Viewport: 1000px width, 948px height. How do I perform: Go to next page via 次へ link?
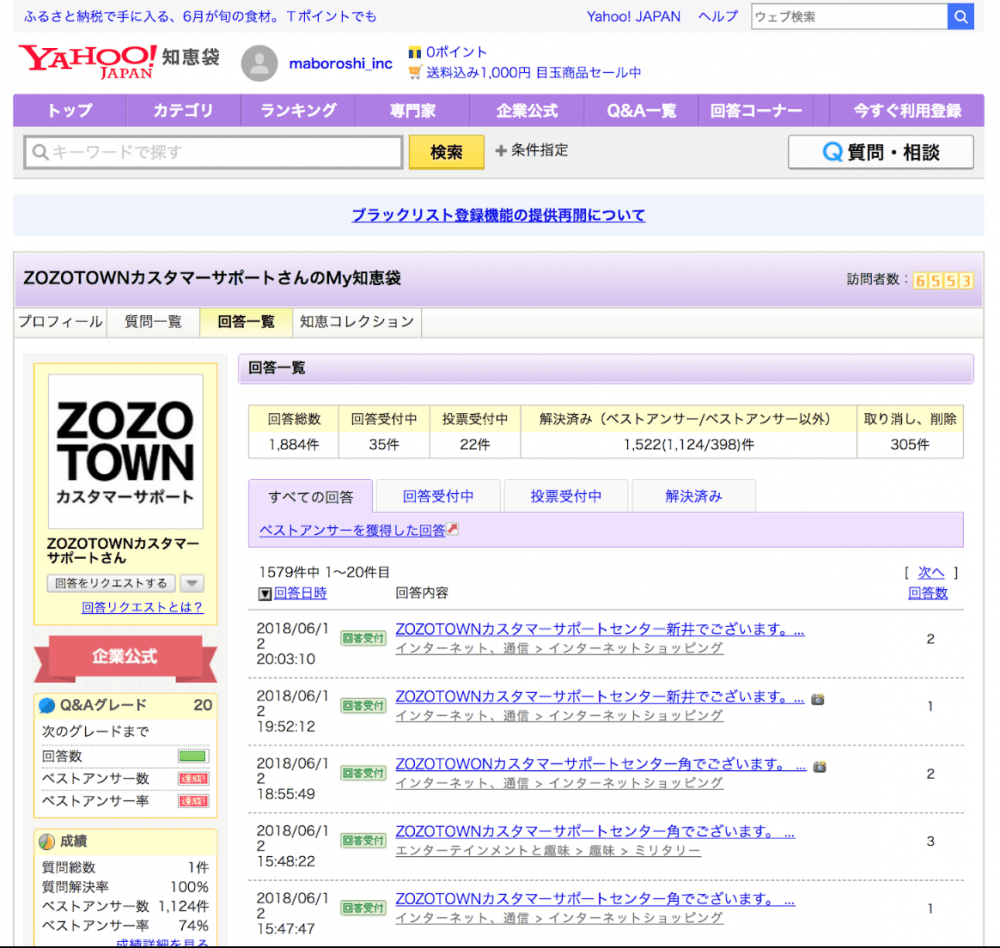[x=930, y=572]
